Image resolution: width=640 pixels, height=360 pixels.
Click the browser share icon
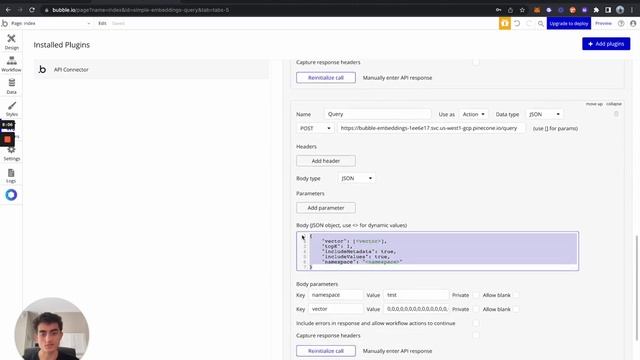pos(510,10)
